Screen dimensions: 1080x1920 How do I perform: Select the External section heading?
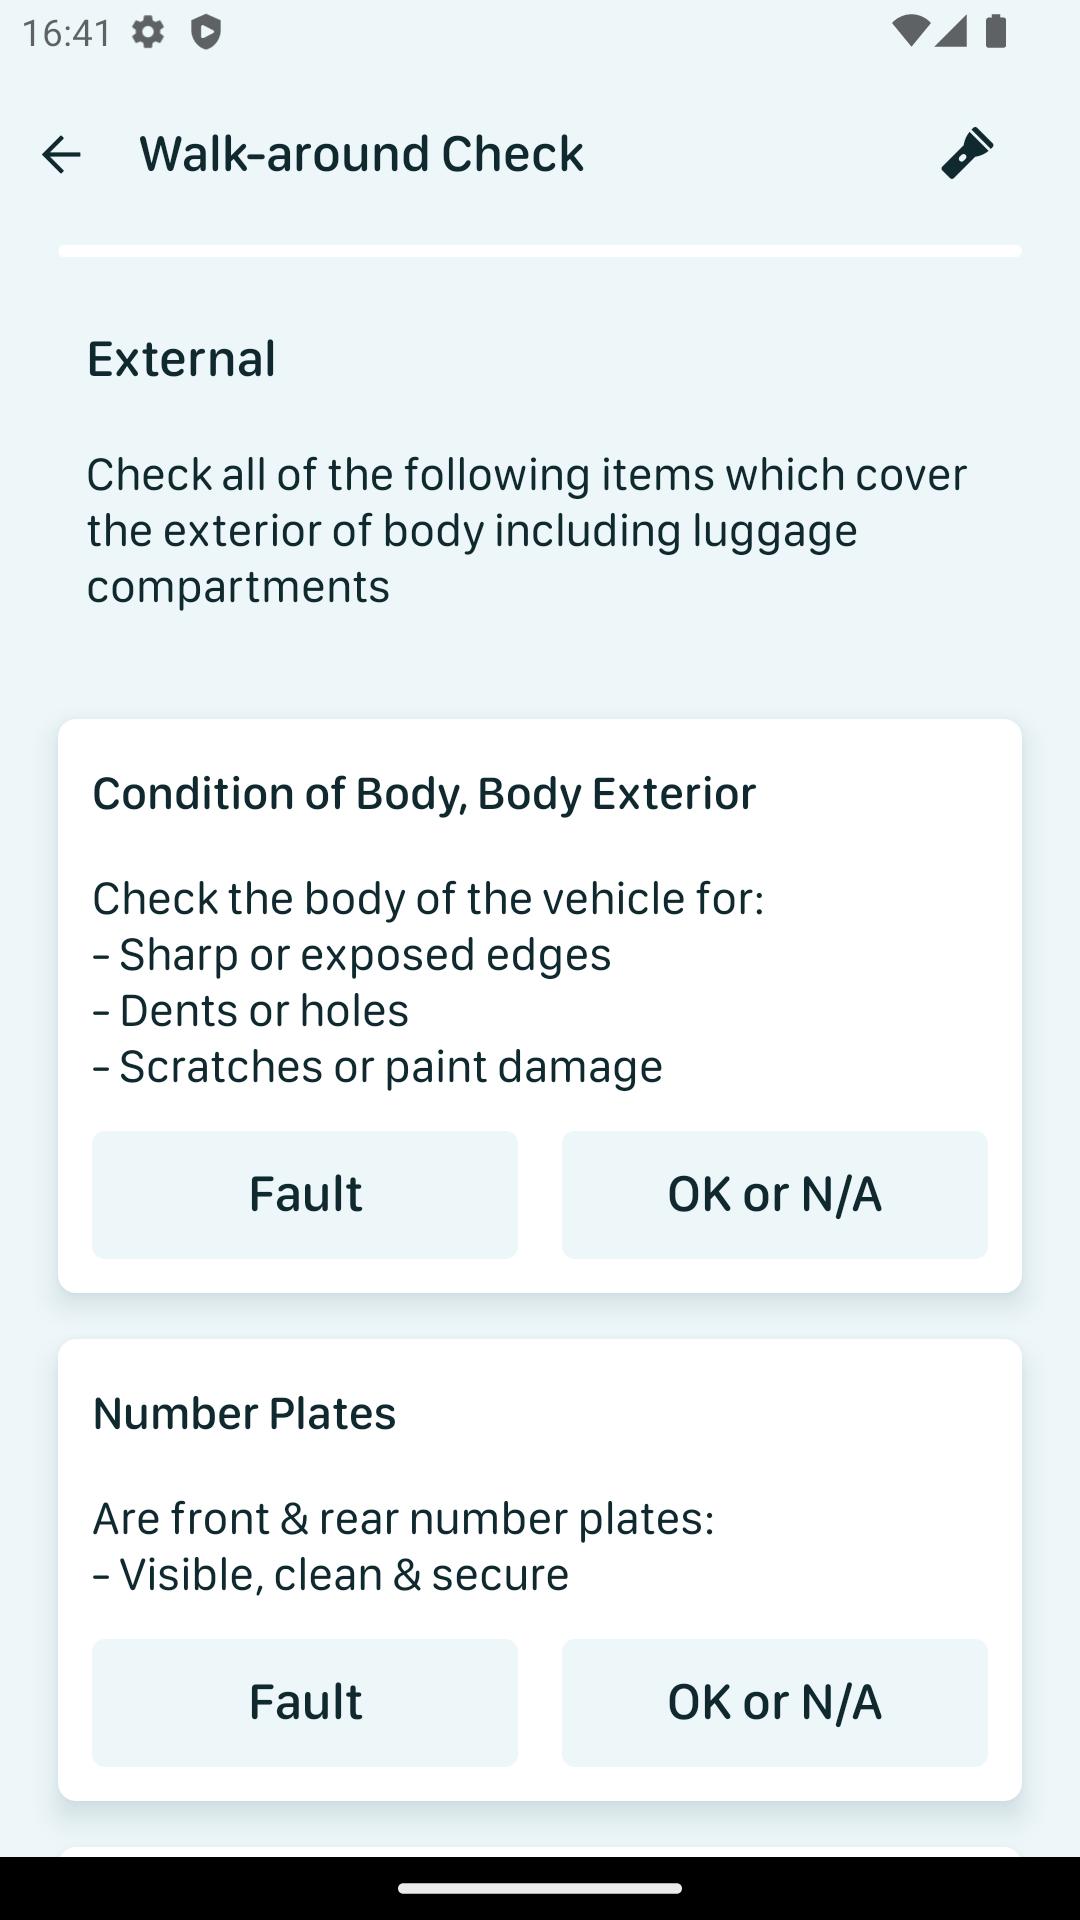pyautogui.click(x=181, y=358)
